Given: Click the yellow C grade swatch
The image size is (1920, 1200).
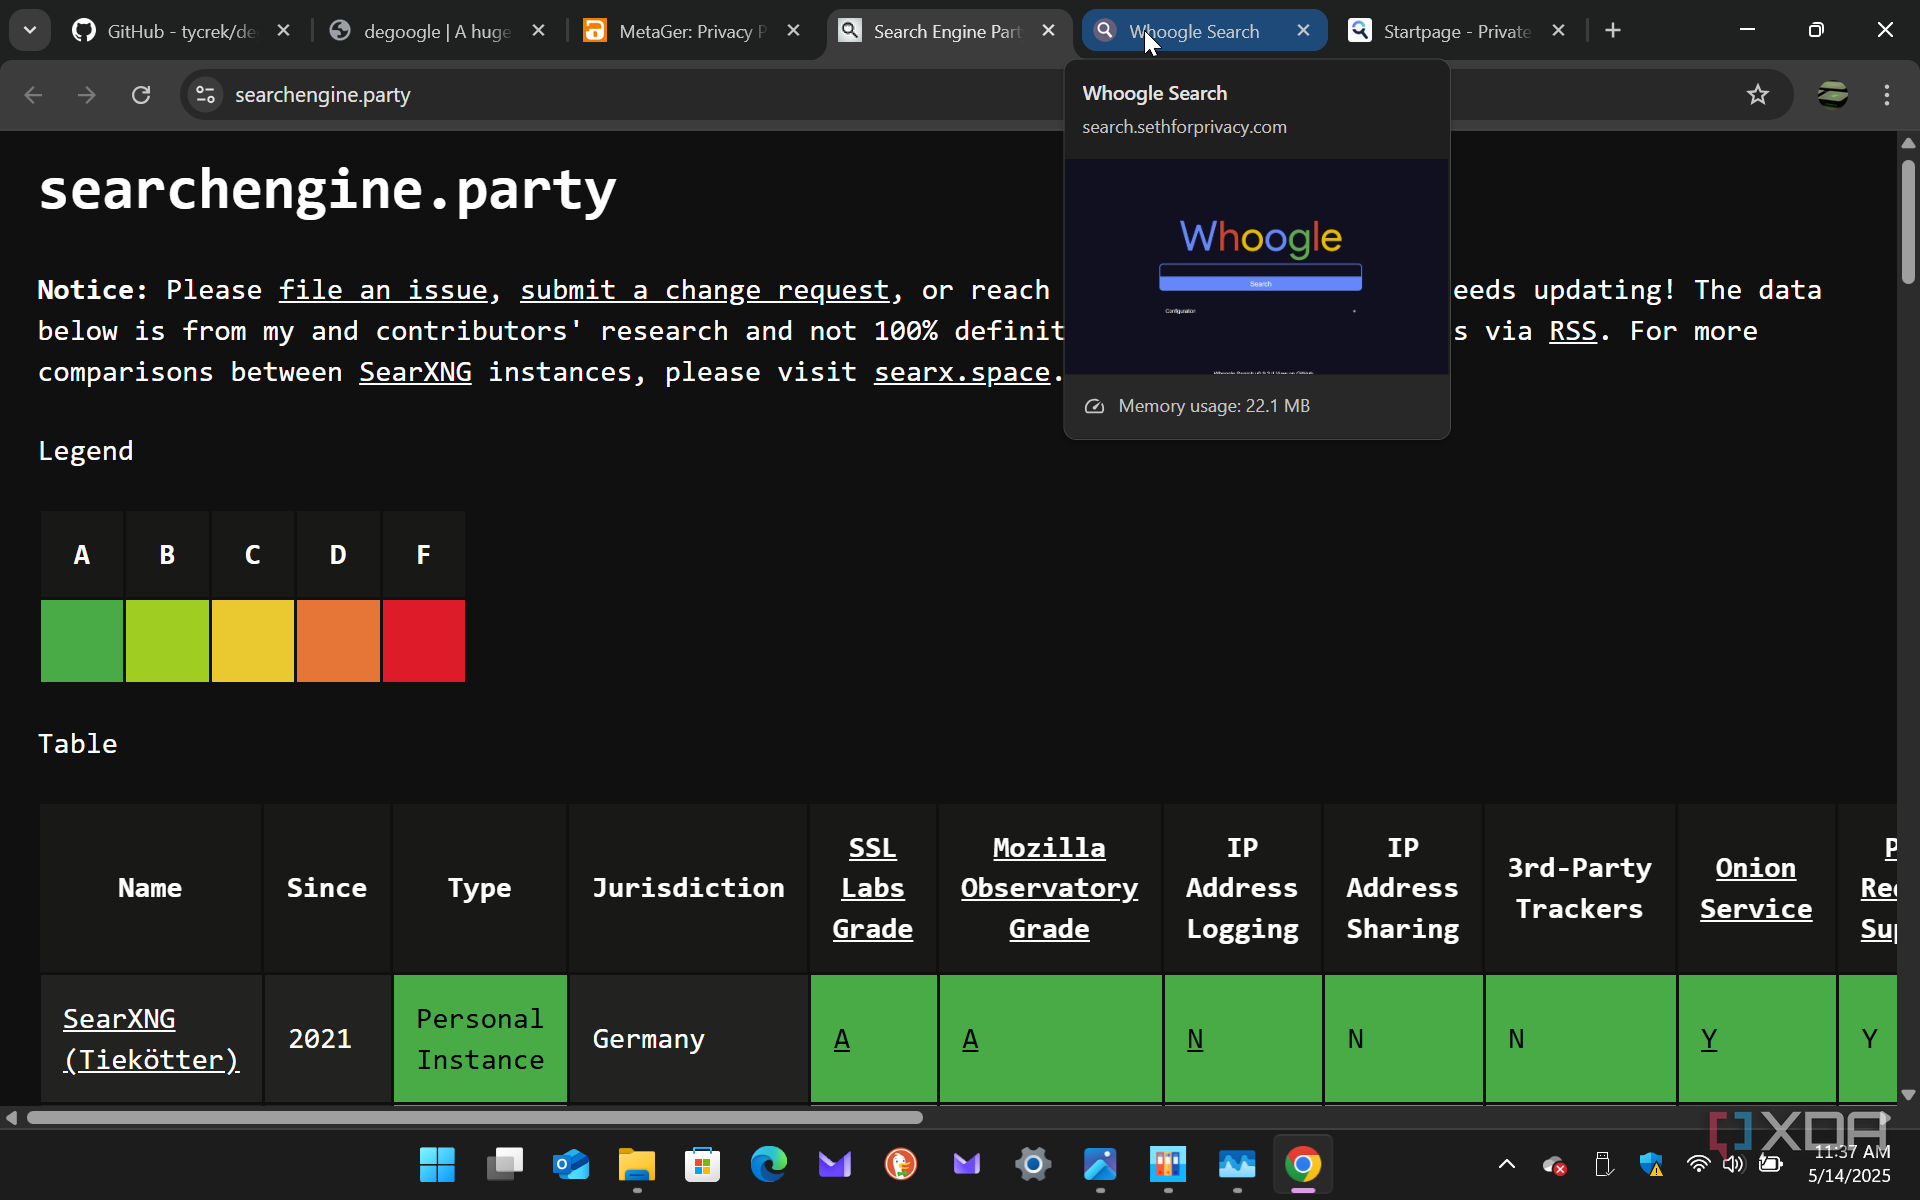Looking at the screenshot, I should [x=253, y=641].
